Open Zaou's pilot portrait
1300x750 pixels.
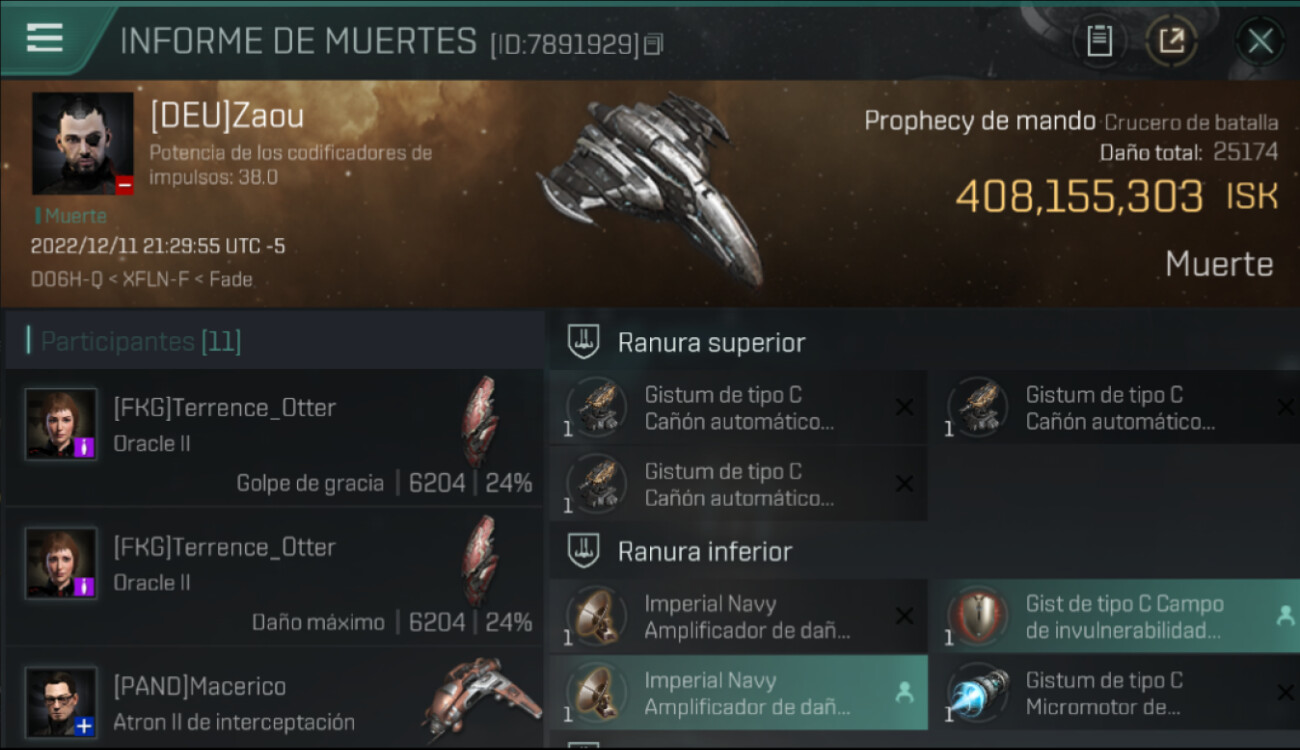click(x=83, y=144)
